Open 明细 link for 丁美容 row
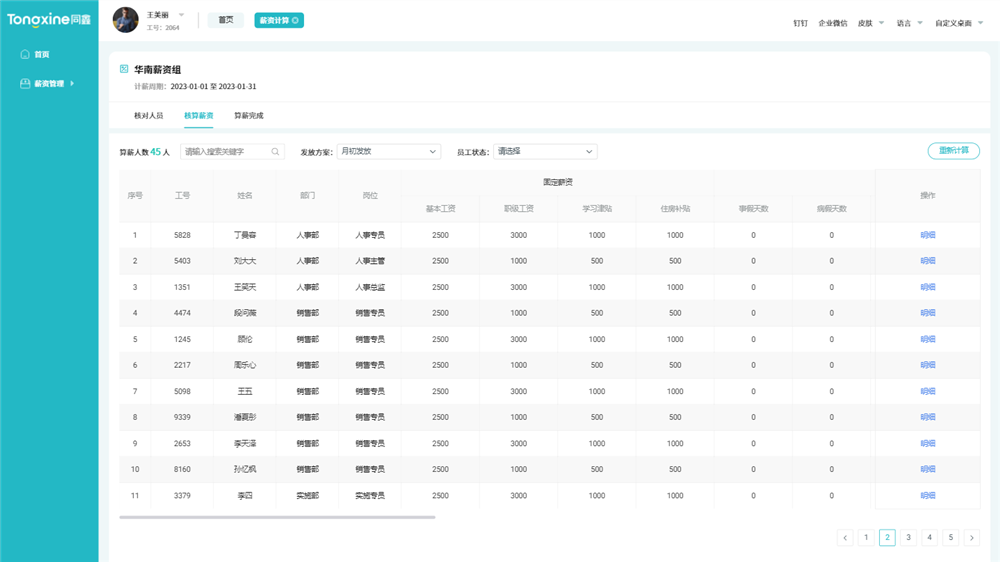The width and height of the screenshot is (1000, 562). 927,235
